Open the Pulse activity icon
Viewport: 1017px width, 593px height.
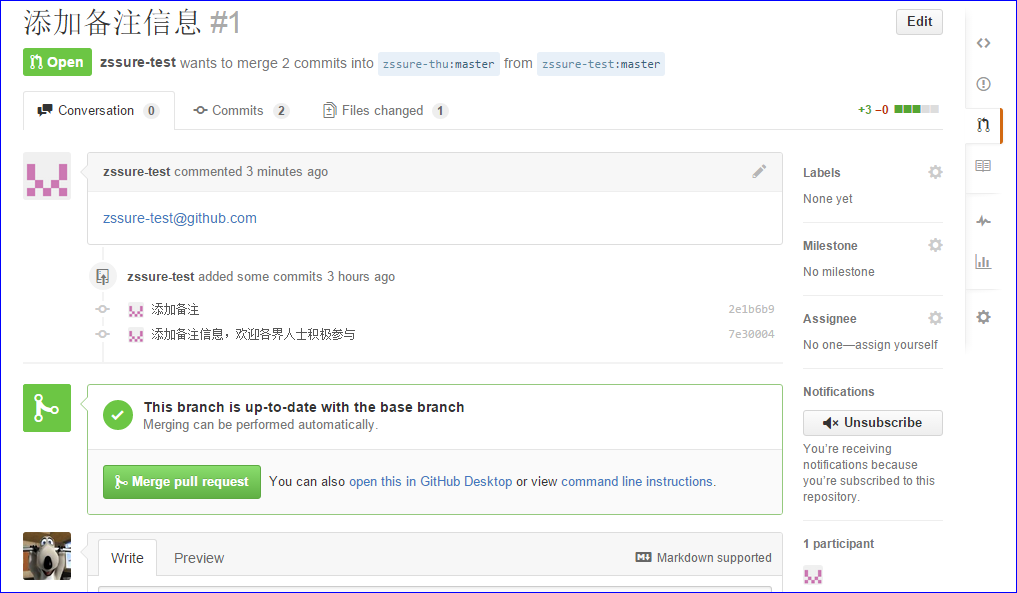(x=983, y=221)
